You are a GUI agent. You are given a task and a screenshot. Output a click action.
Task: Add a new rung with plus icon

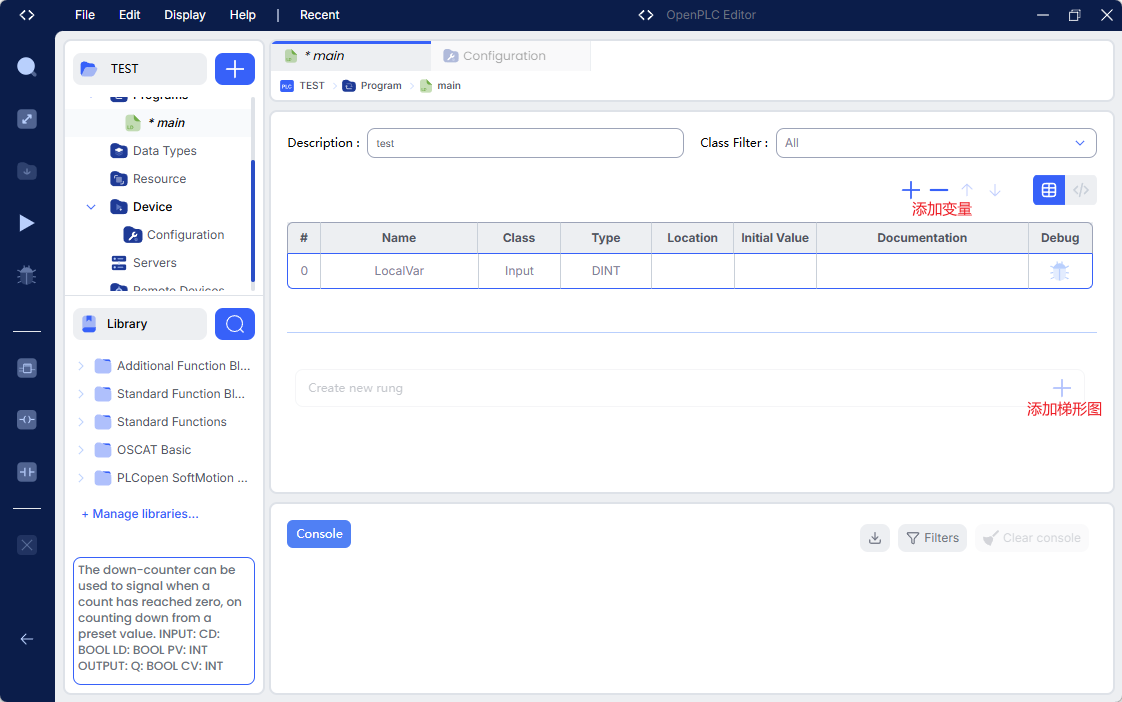(1062, 388)
